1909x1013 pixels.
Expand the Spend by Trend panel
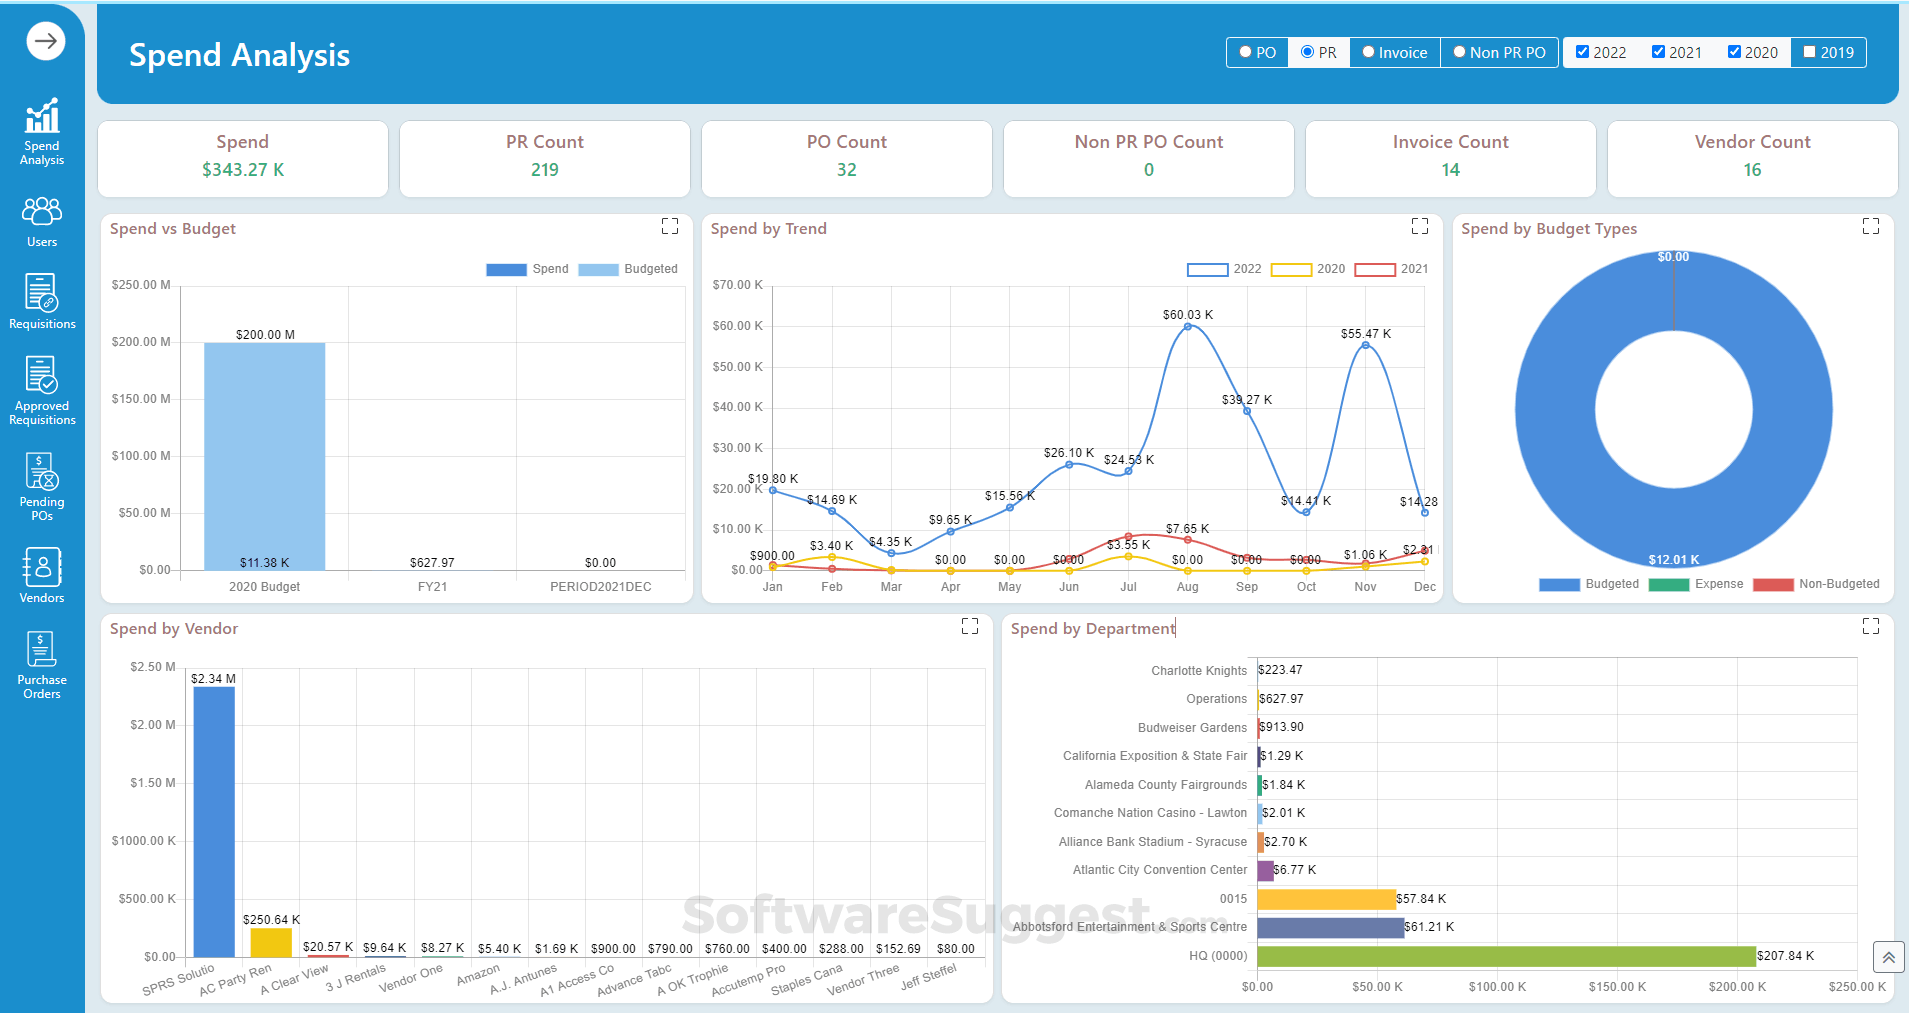(1420, 227)
